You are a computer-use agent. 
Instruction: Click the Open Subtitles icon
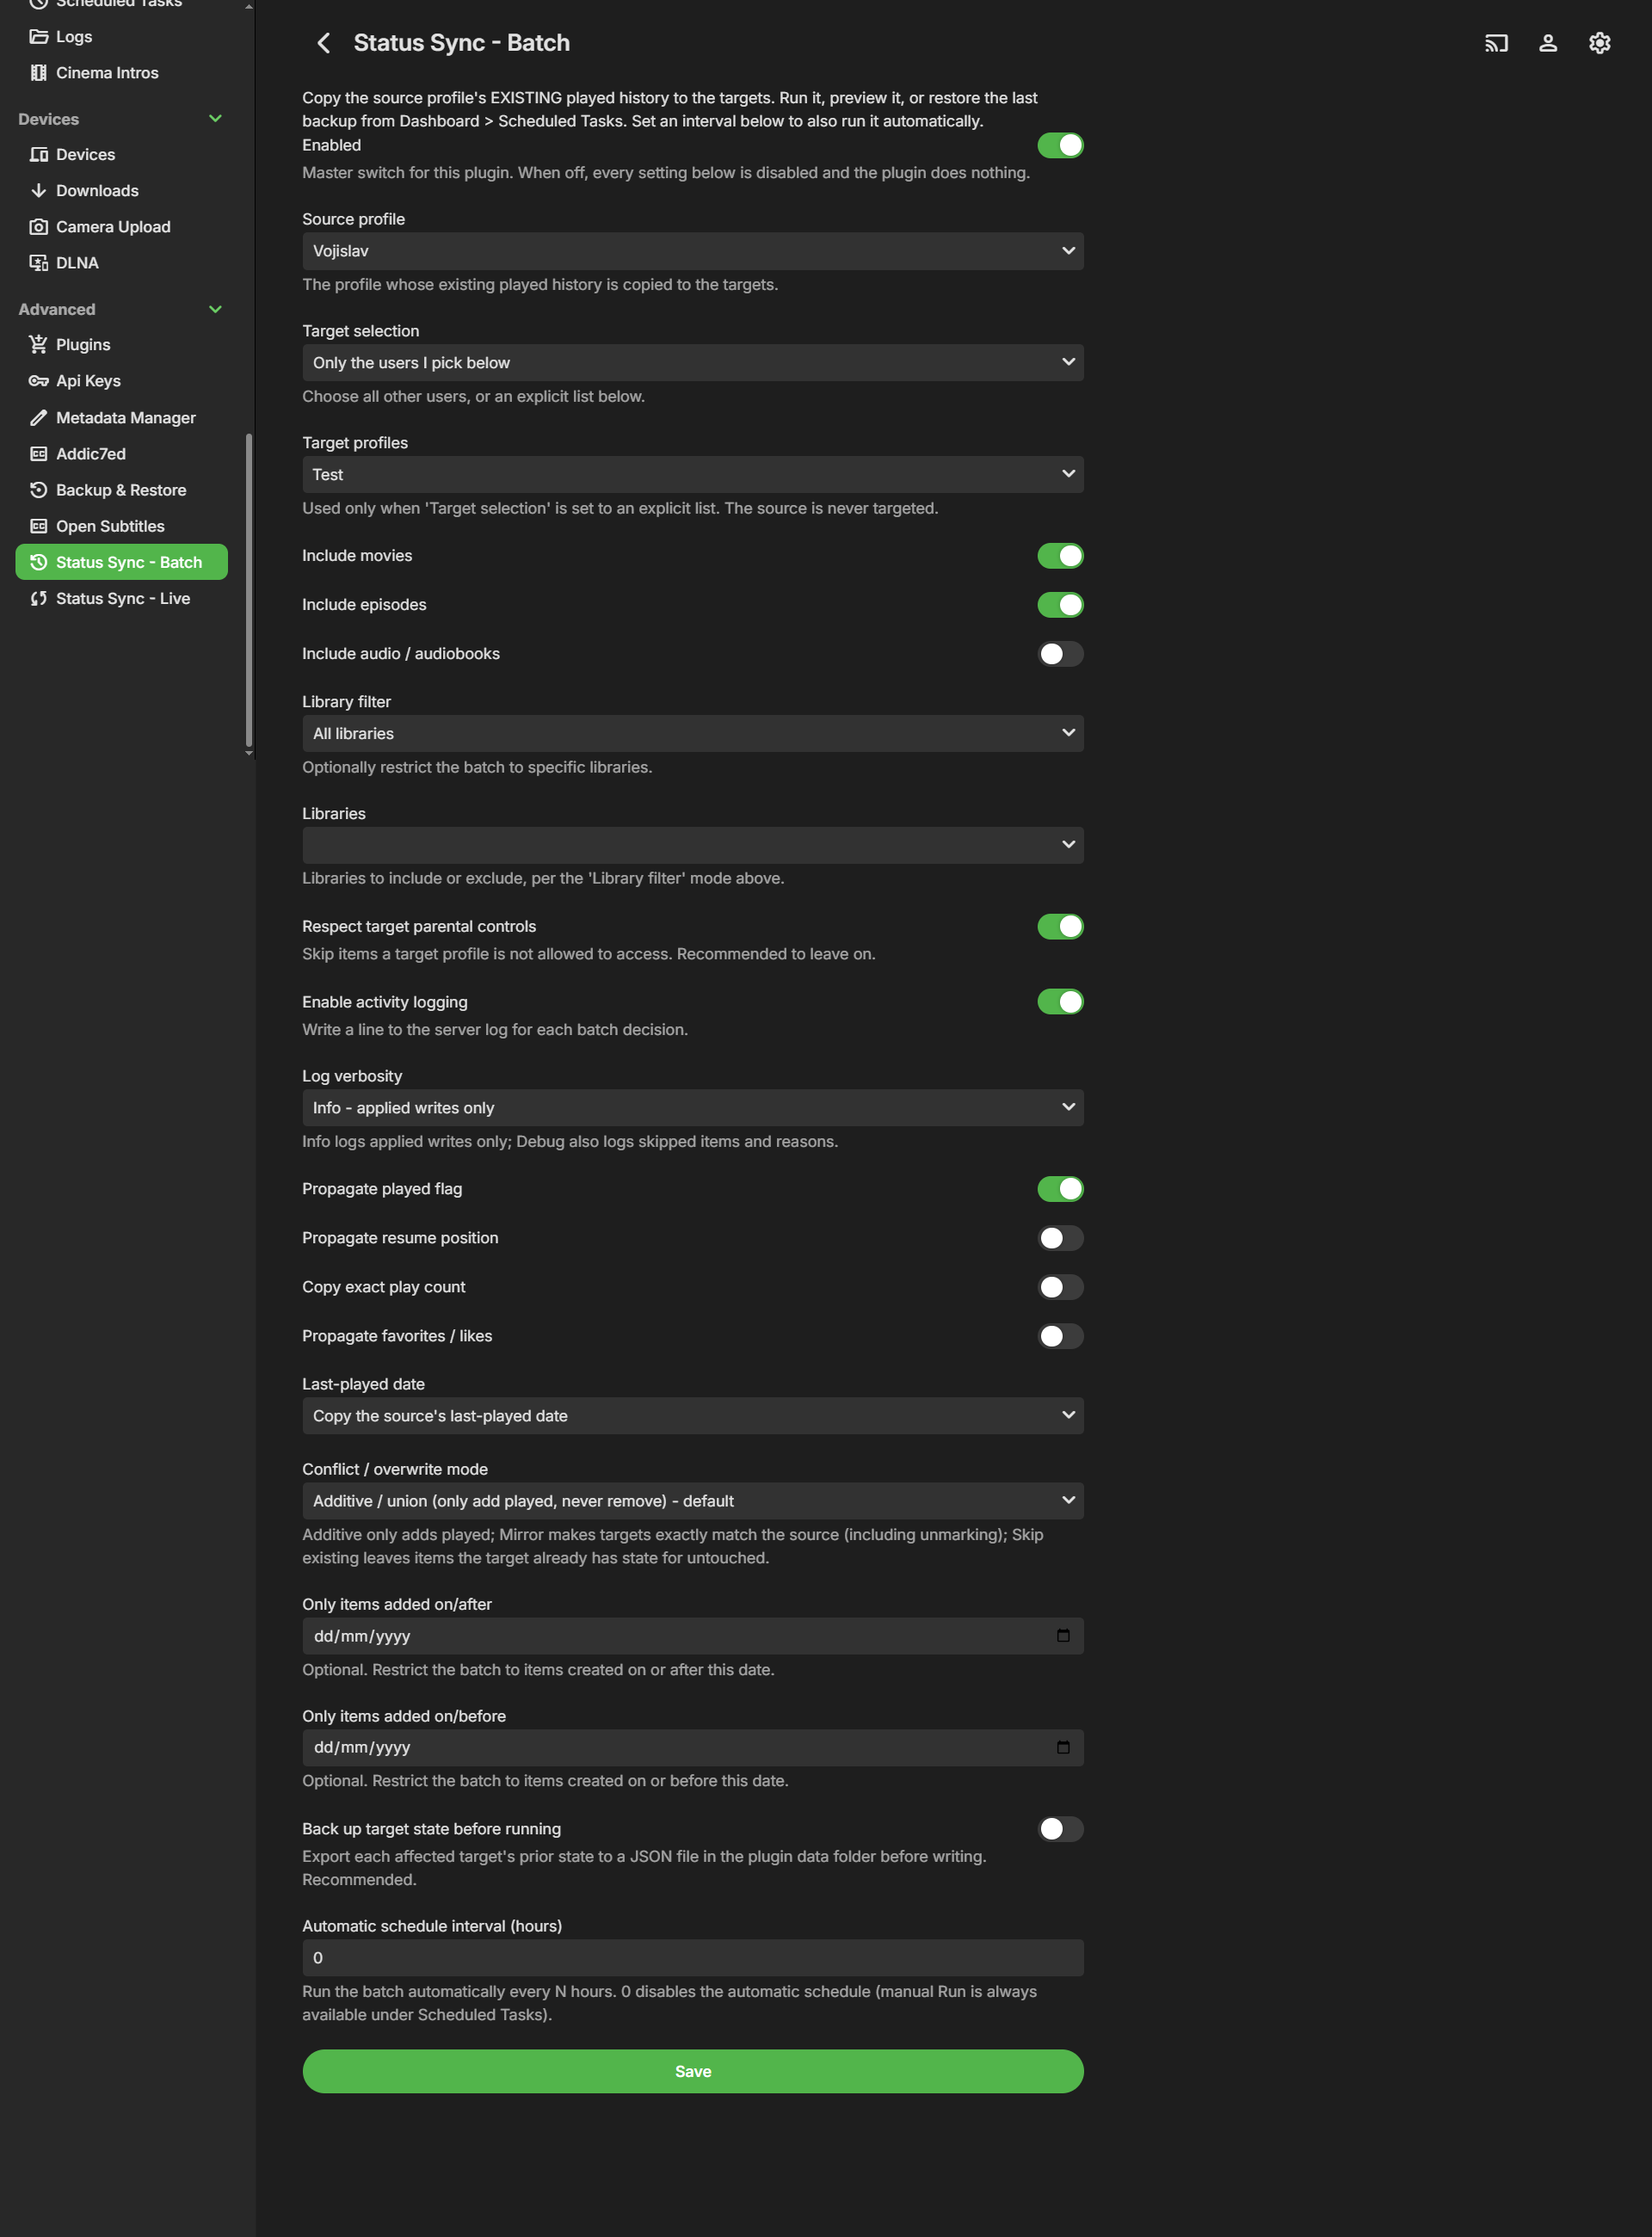click(39, 526)
